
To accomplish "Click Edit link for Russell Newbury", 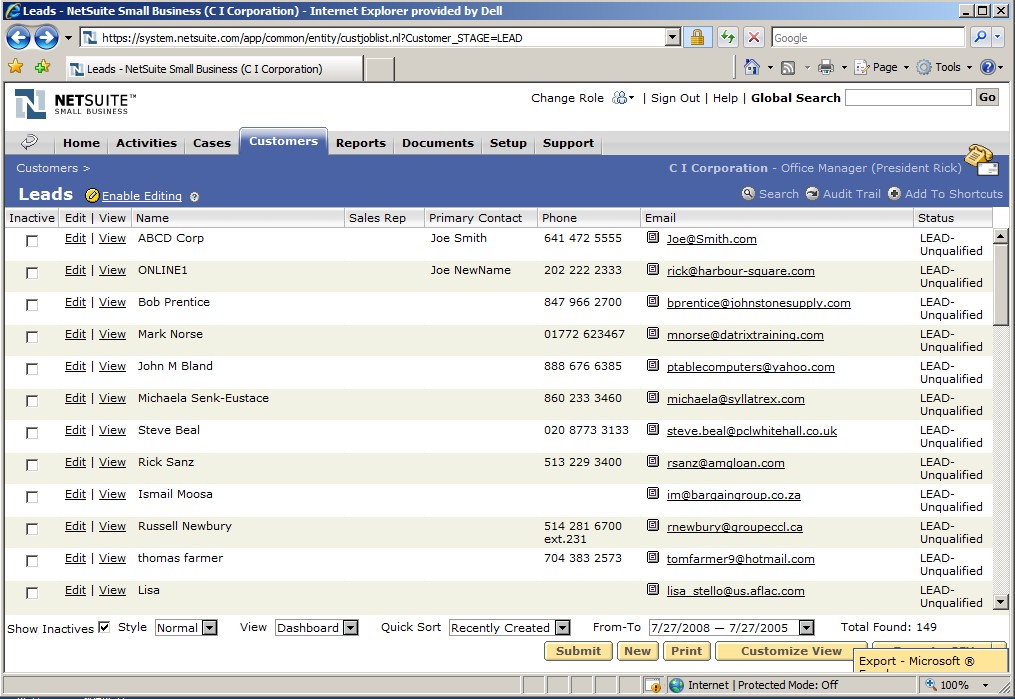I will point(75,526).
